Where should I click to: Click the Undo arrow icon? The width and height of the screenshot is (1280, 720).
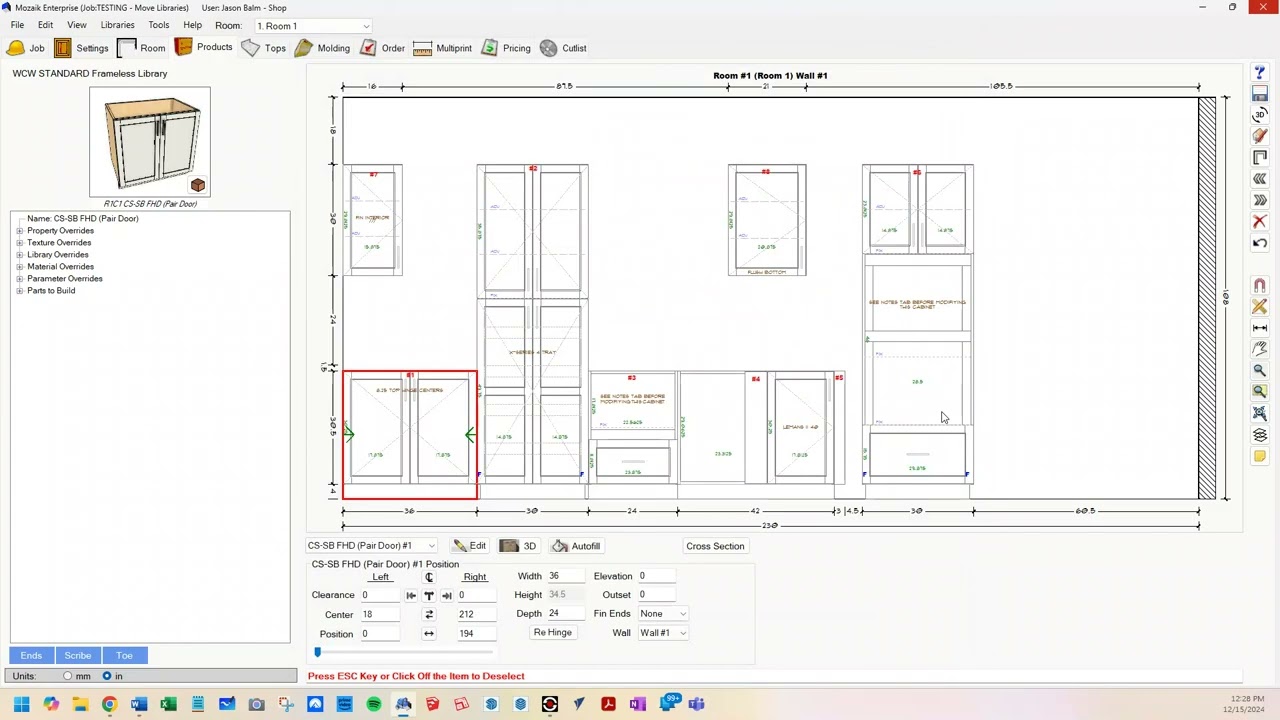(x=1259, y=243)
